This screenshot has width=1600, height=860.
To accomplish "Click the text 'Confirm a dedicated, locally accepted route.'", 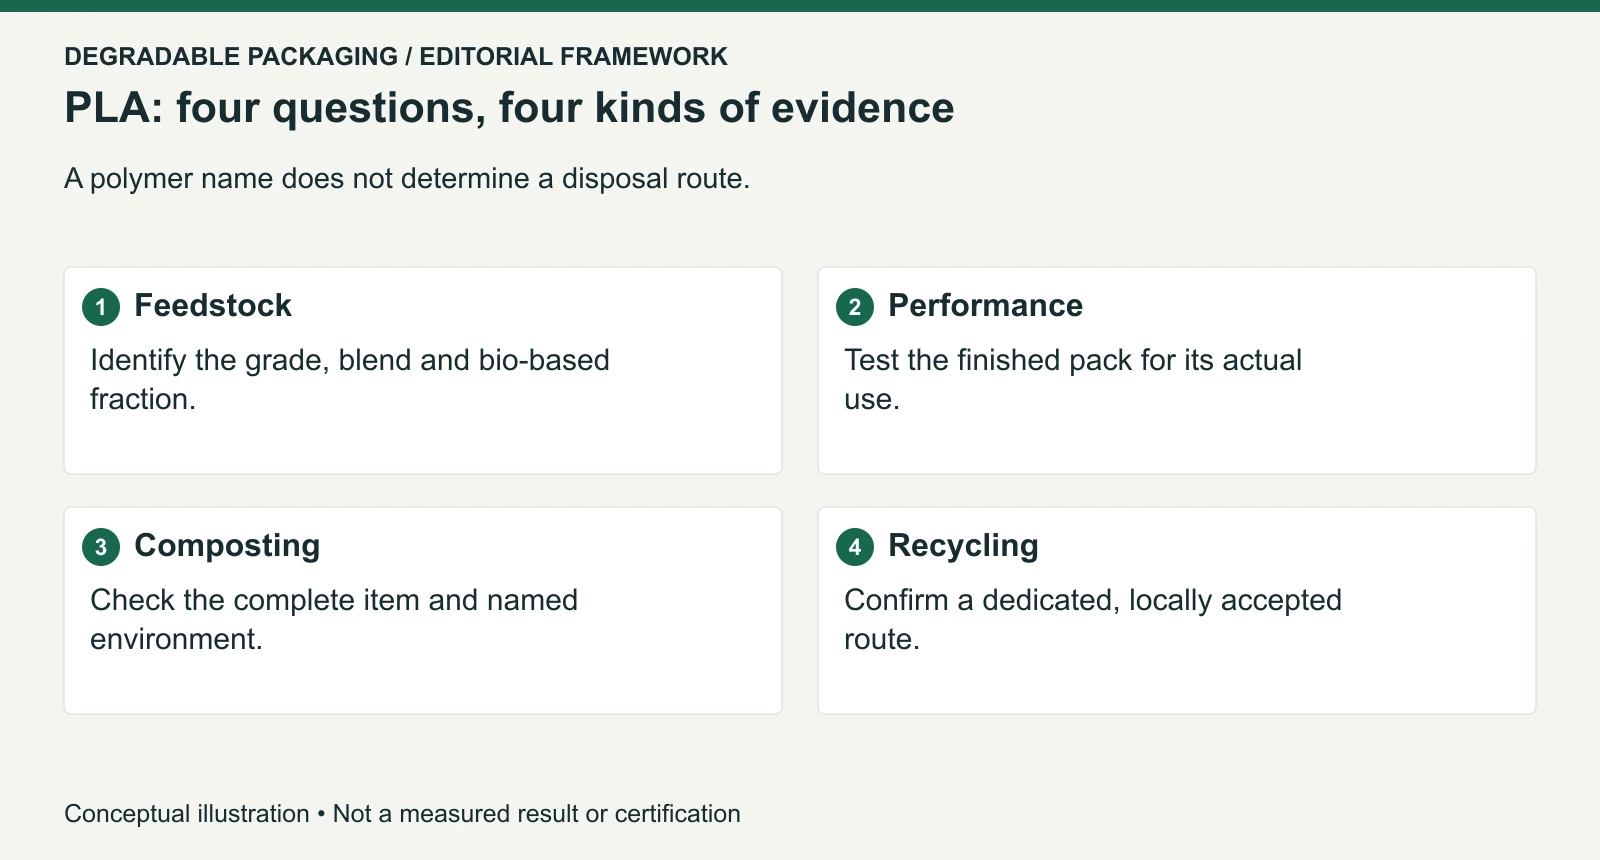I will point(1093,619).
